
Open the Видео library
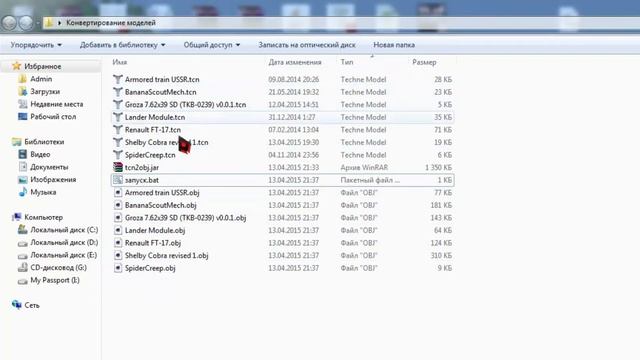[40, 154]
